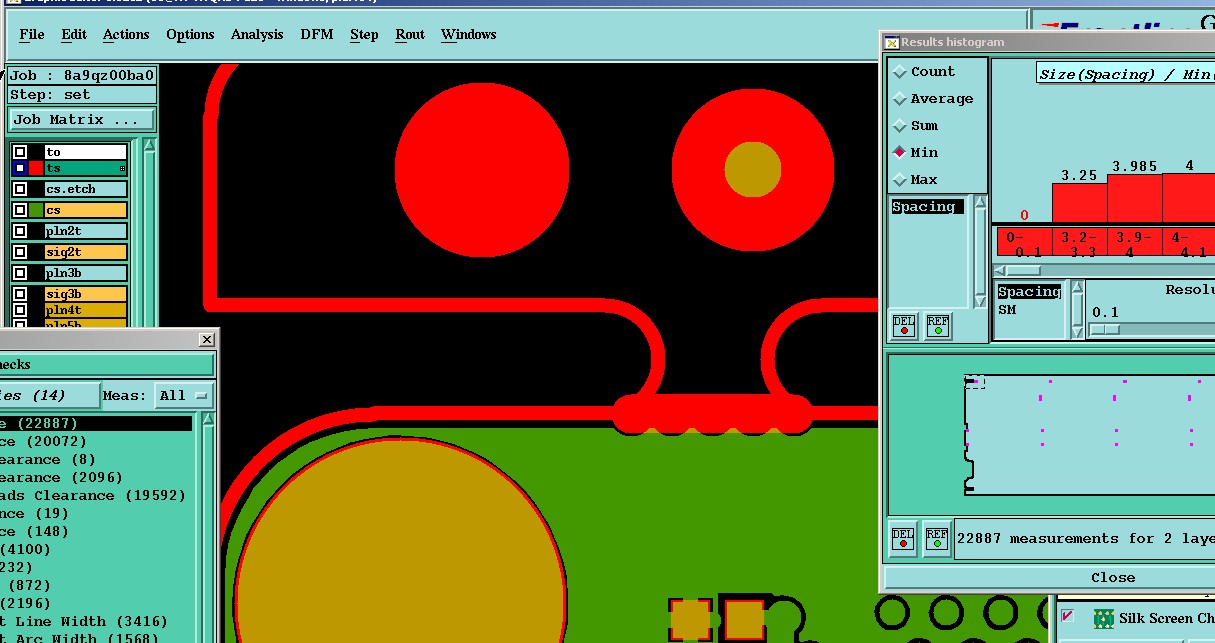
Task: Close the checks results panel with X
Action: 206,340
